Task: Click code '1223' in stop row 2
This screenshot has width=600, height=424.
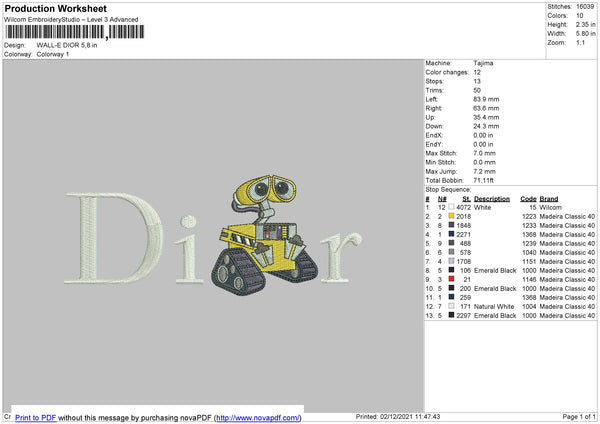Action: point(529,217)
